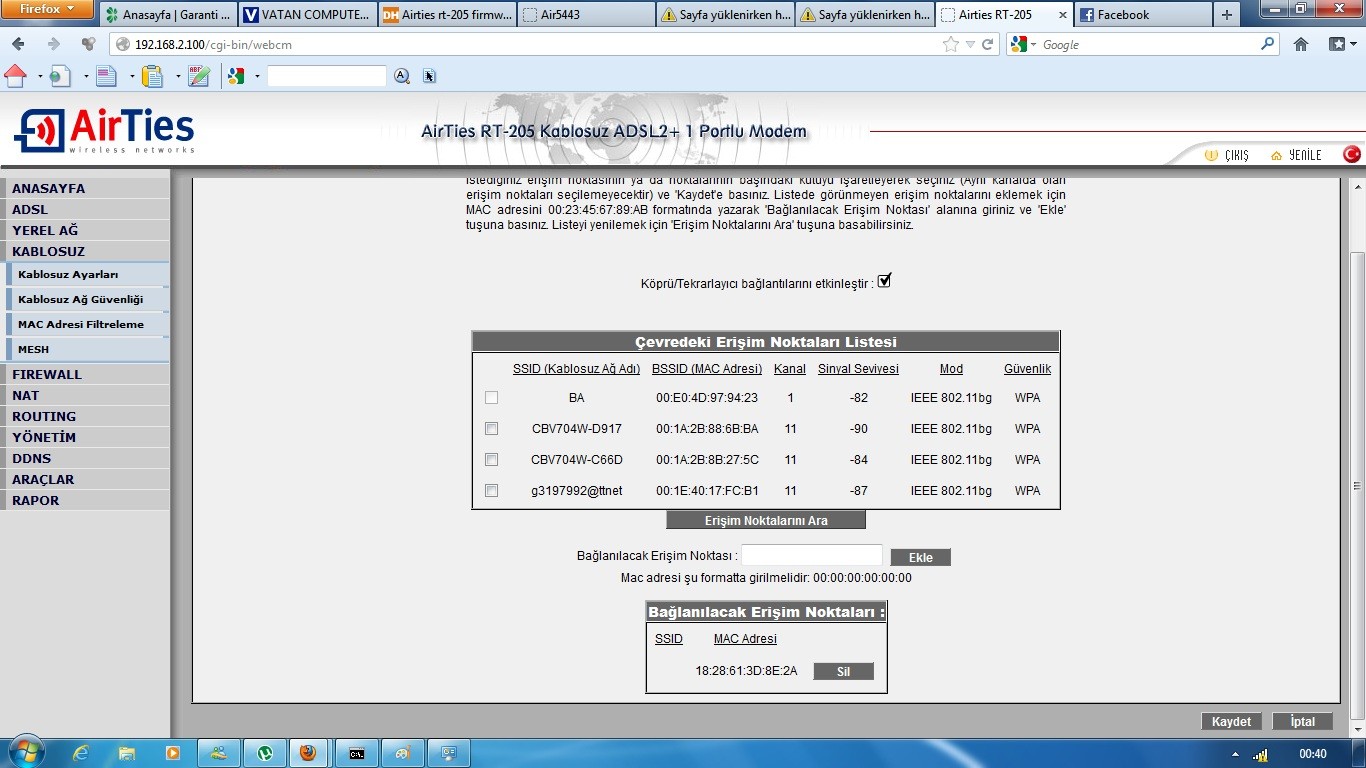Click the clipboard toolbar icon
Viewport: 1366px width, 768px height.
coord(152,76)
